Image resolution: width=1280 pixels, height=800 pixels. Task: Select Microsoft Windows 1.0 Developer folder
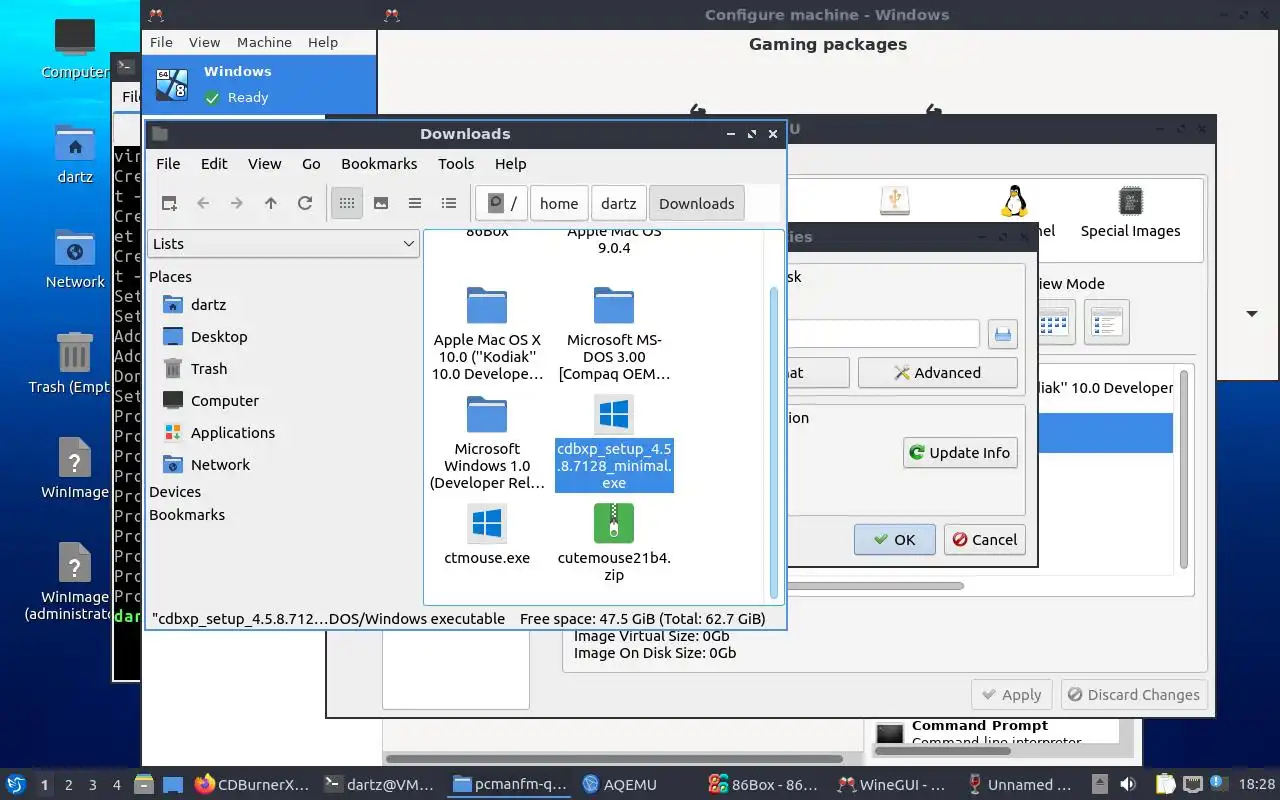click(487, 443)
